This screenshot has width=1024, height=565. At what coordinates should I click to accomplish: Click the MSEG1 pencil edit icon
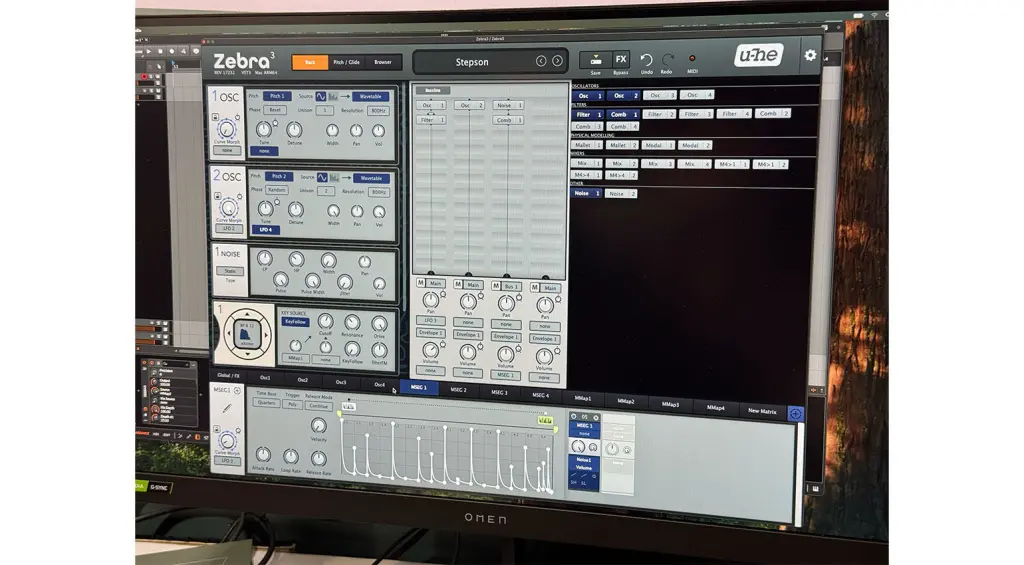tap(226, 410)
